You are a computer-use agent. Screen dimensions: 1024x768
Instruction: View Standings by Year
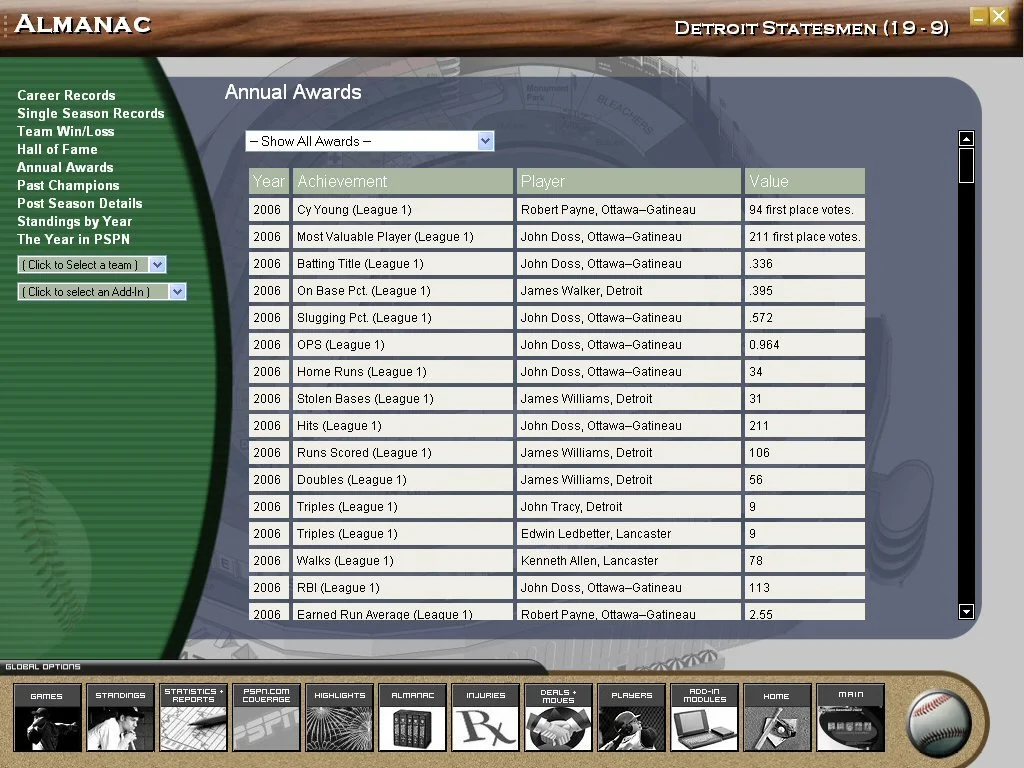pos(74,222)
